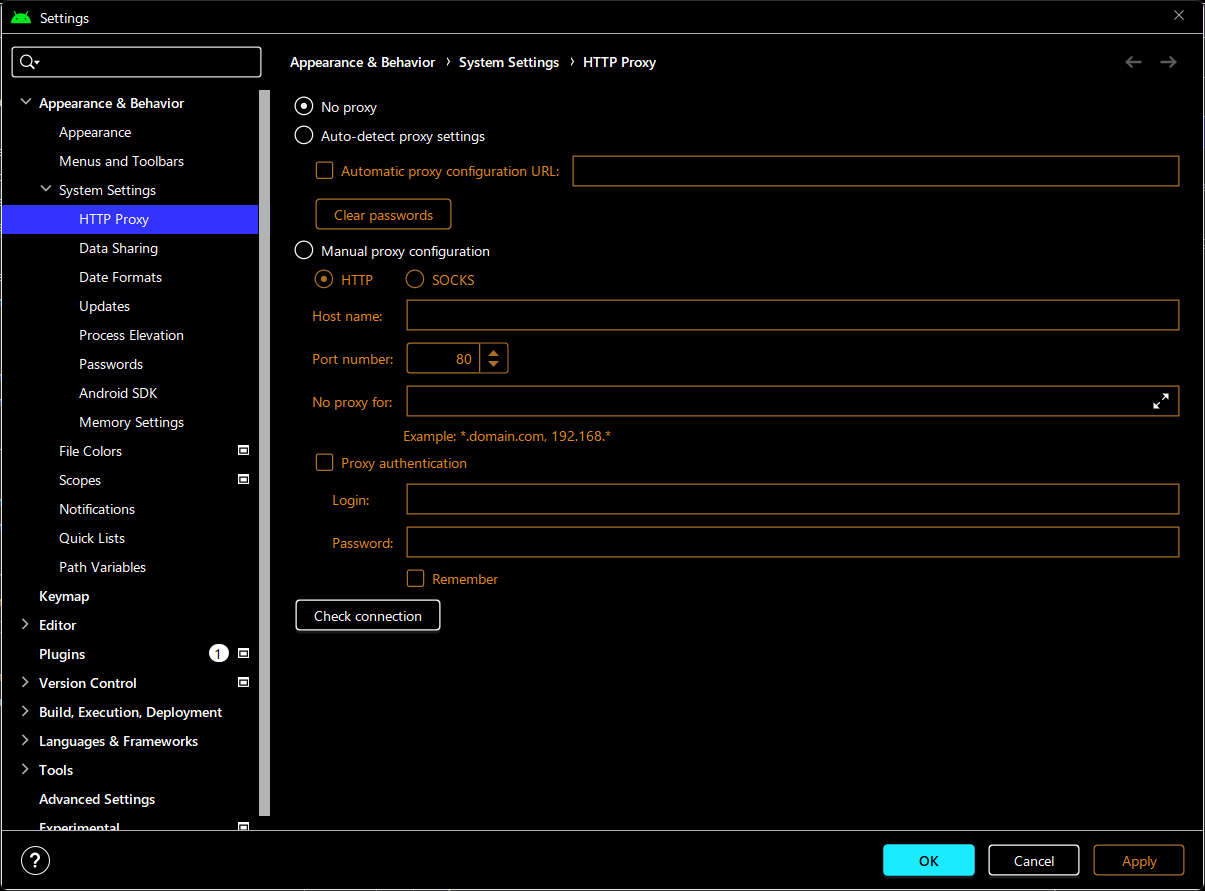The height and width of the screenshot is (891, 1205).
Task: Enable the Proxy authentication checkbox
Action: pos(324,463)
